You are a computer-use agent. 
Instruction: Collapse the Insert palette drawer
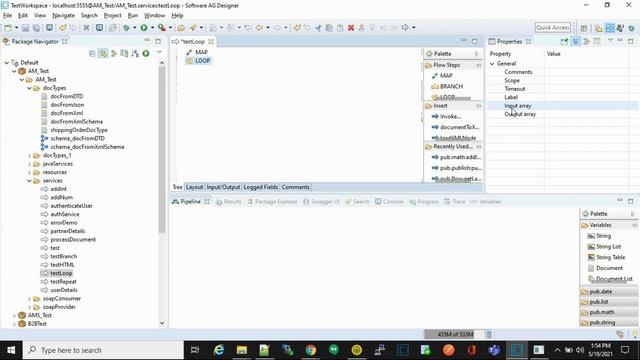[452, 106]
